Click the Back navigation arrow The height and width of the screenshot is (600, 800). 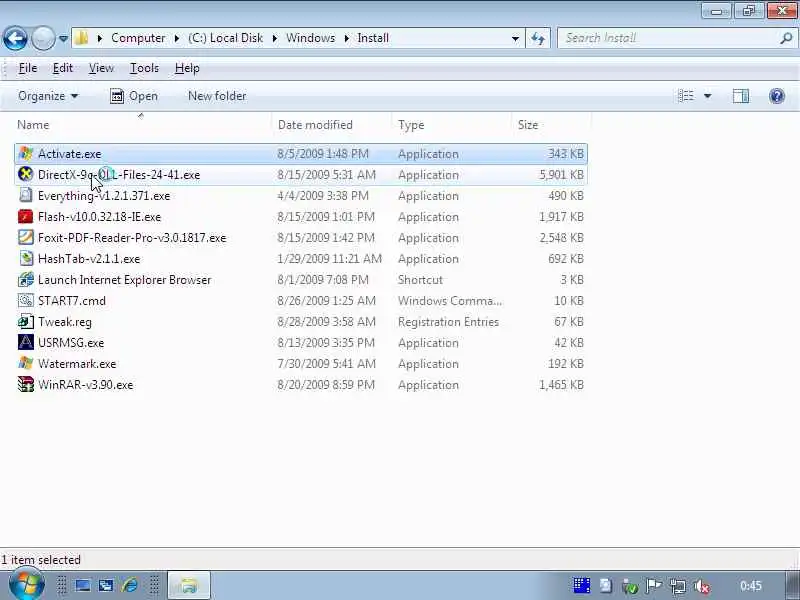[15, 38]
